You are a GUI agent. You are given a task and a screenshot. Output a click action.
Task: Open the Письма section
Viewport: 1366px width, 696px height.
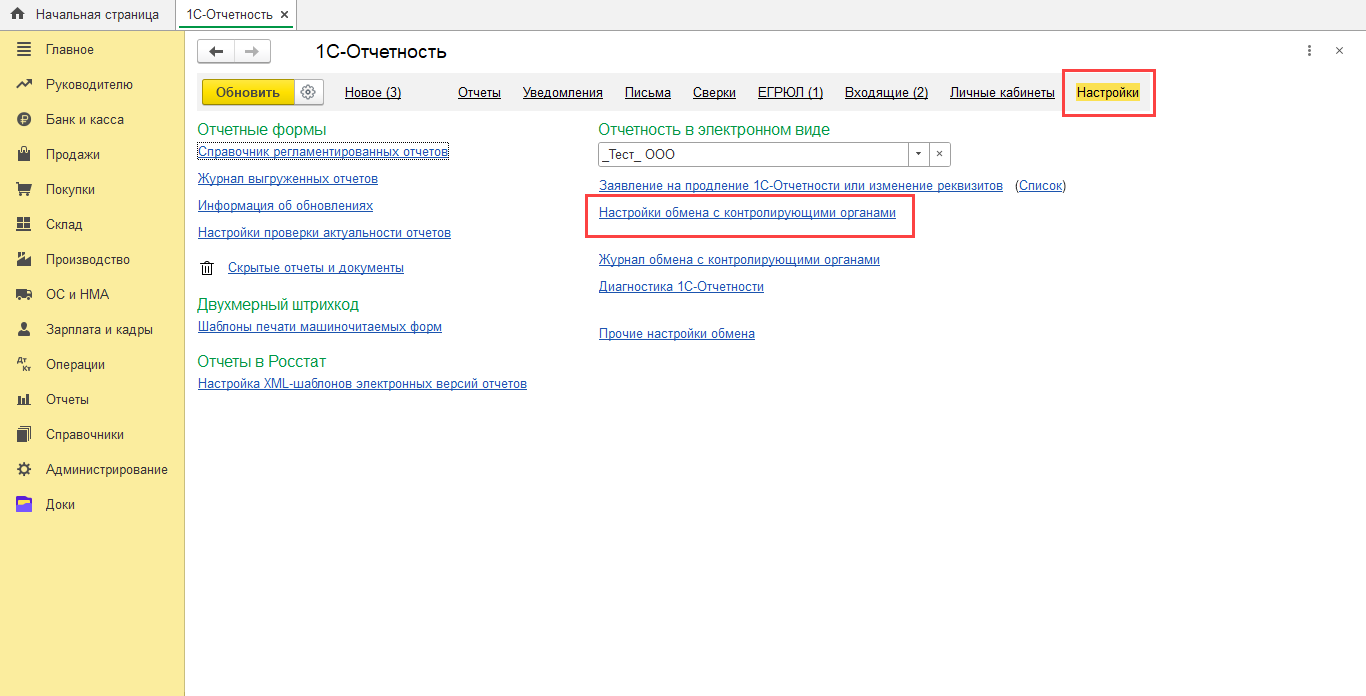tap(648, 93)
